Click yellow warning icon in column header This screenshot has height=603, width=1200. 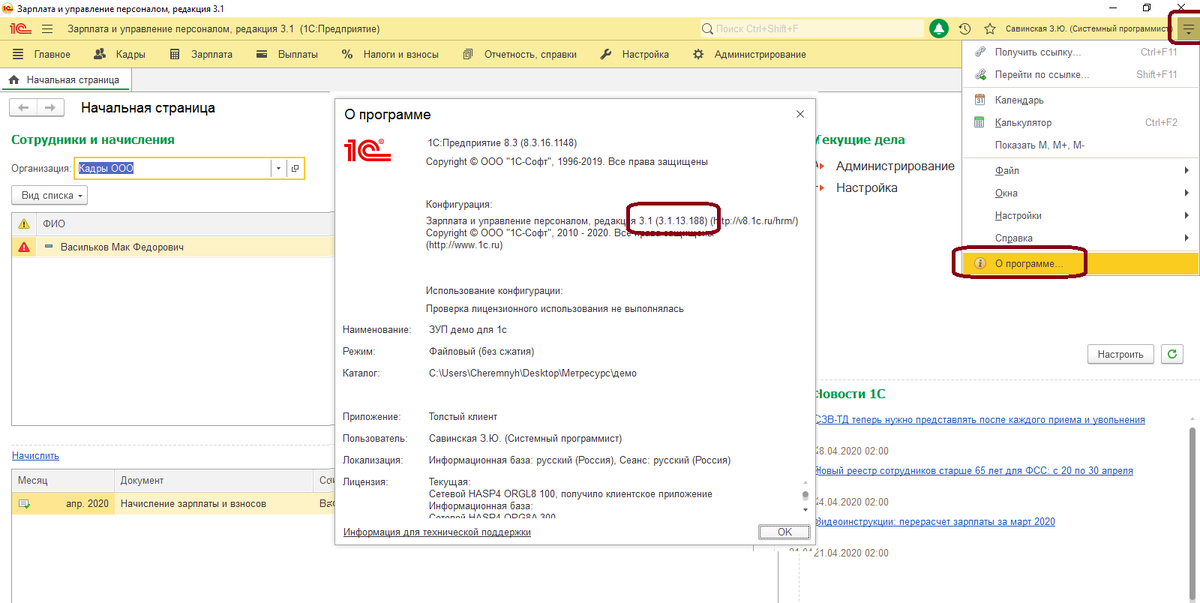coord(24,223)
